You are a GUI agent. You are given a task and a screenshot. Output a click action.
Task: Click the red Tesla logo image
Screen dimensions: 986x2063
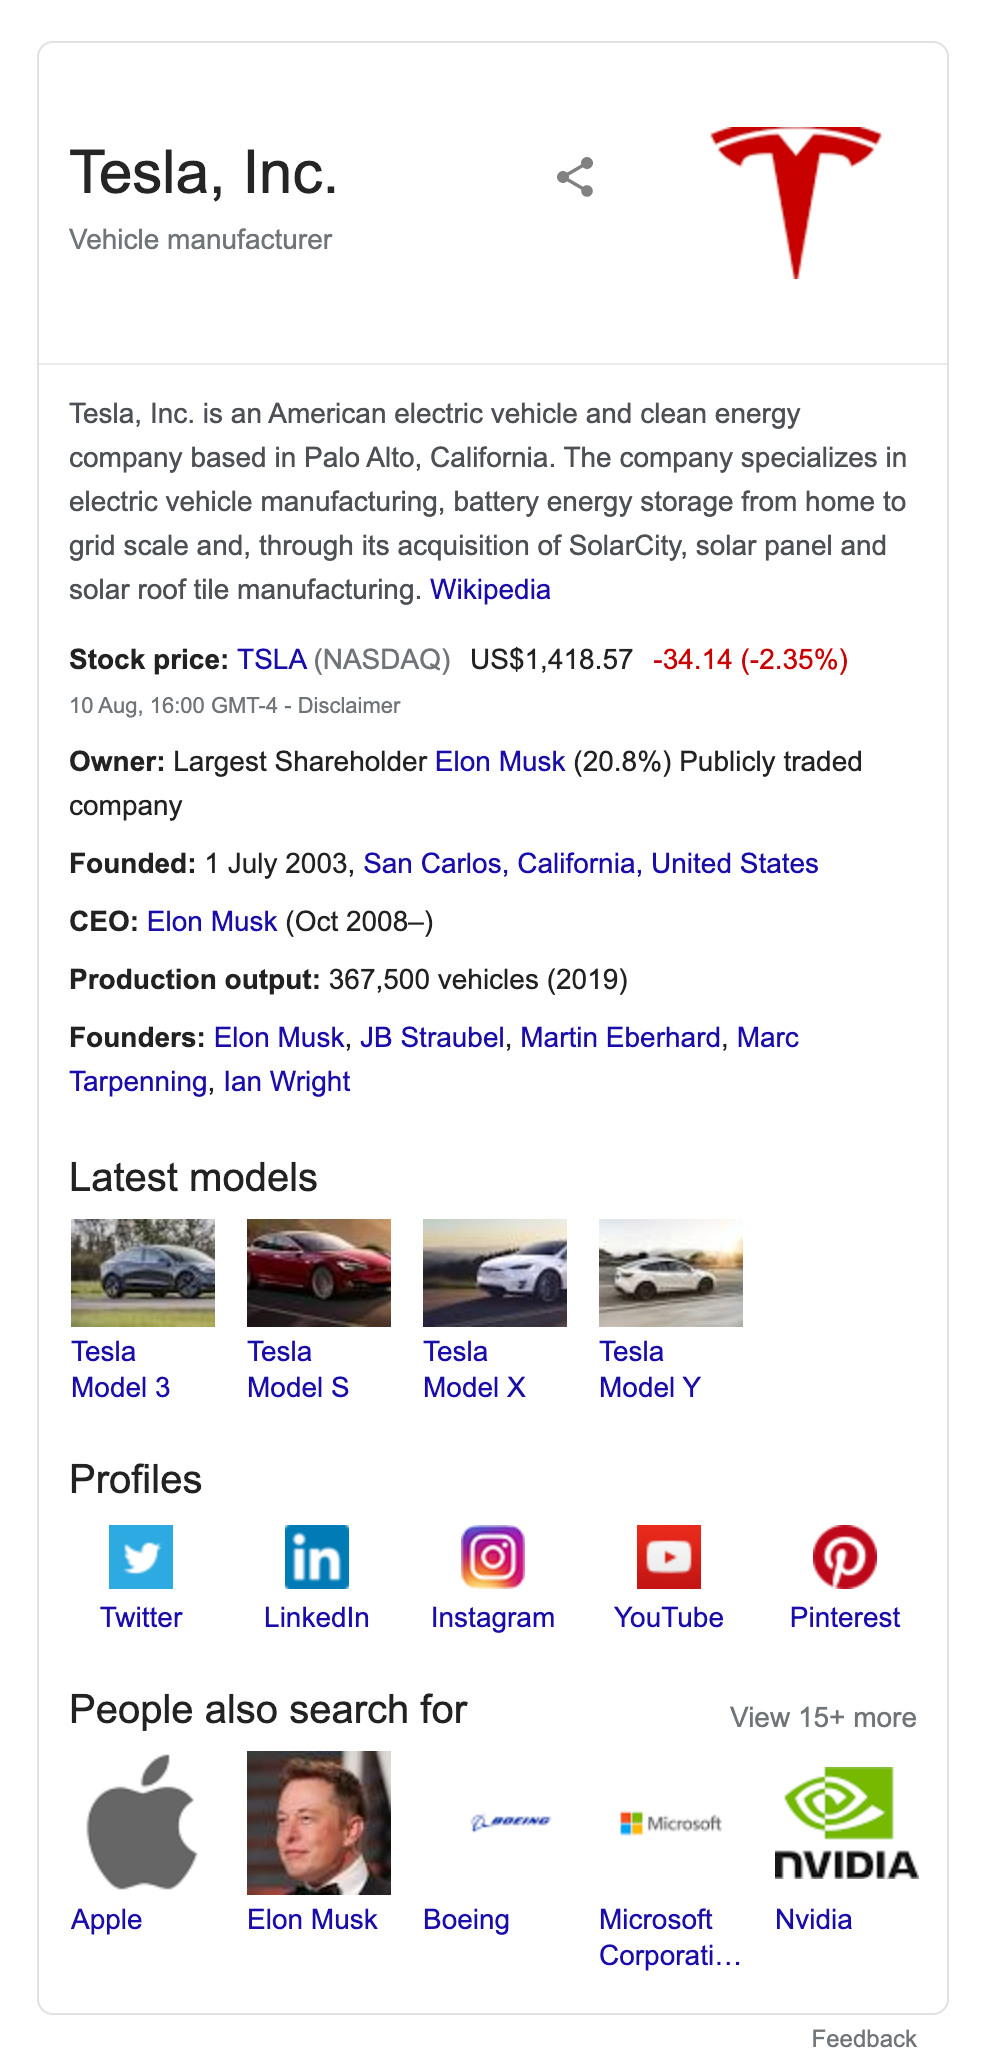[x=796, y=202]
